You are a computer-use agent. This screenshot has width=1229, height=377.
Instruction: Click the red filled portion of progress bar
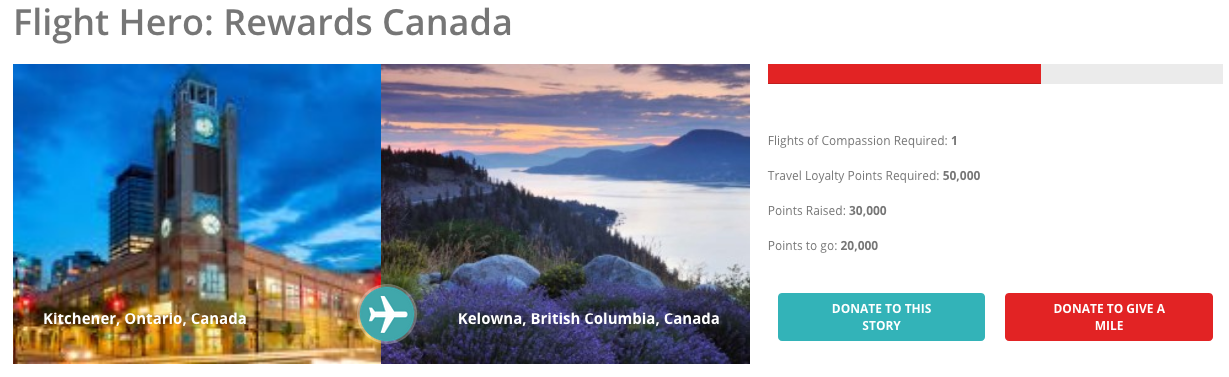click(904, 74)
